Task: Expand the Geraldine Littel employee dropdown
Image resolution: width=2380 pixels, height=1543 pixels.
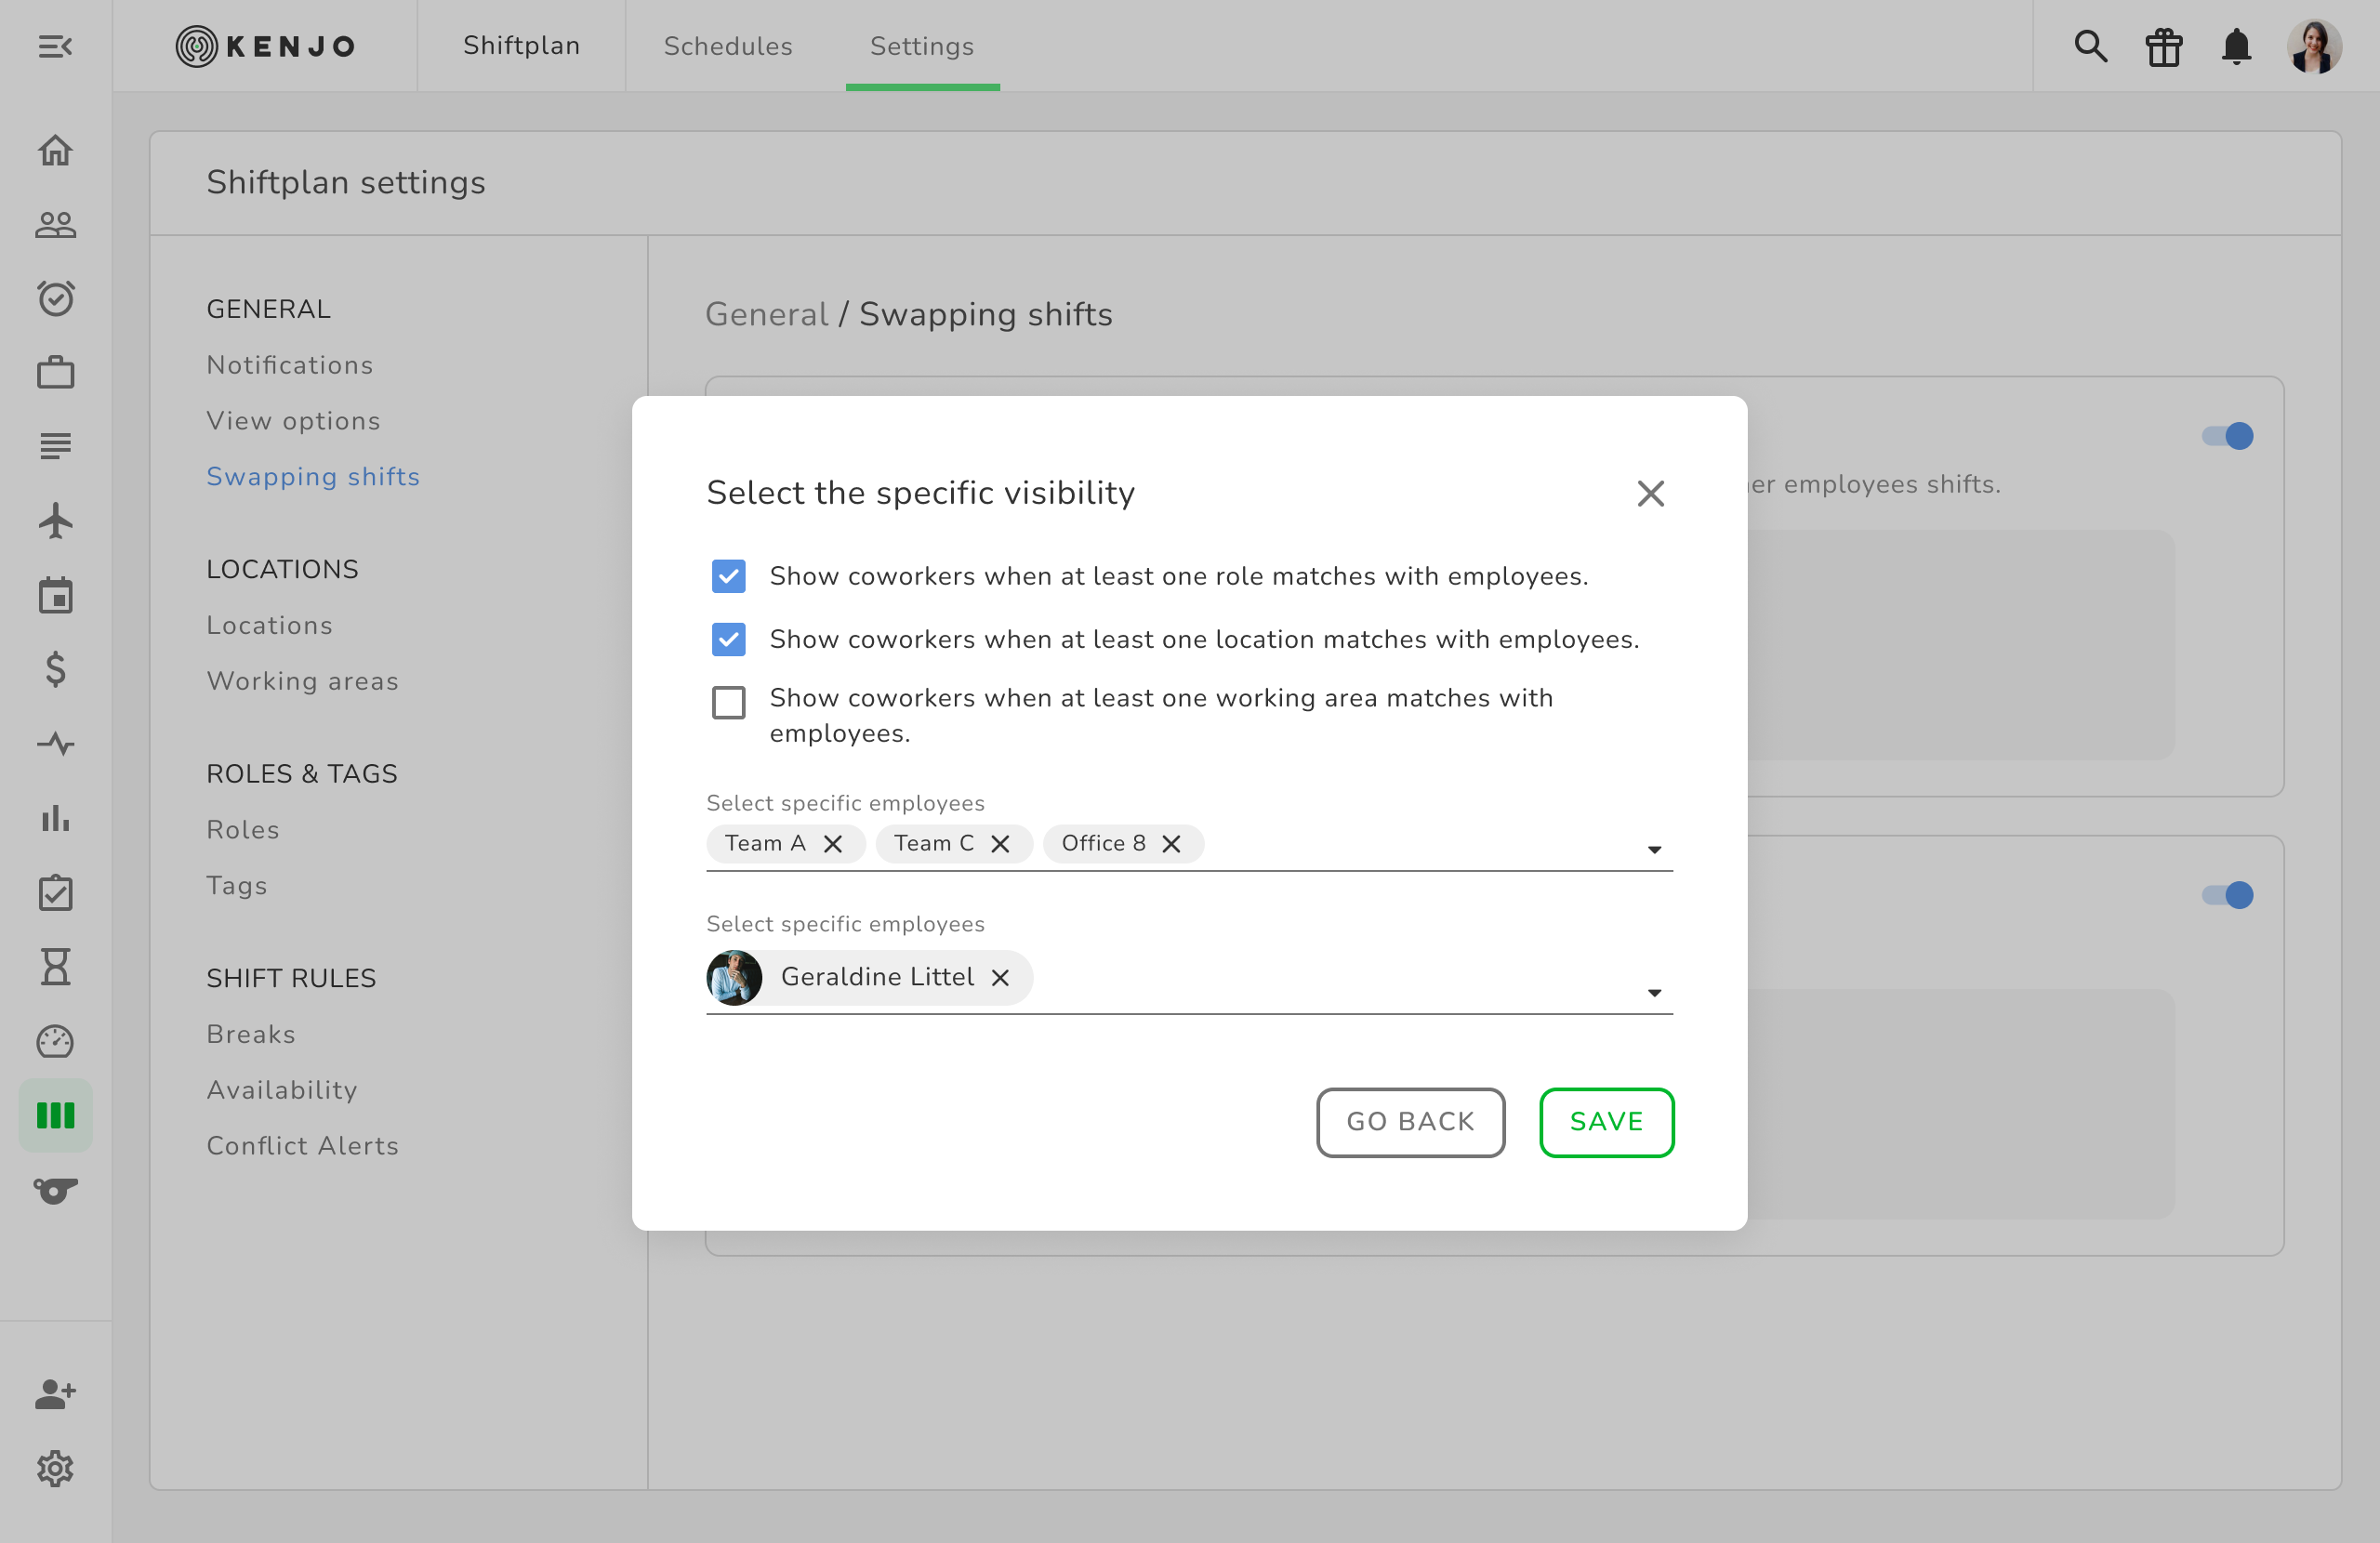Action: click(1654, 992)
